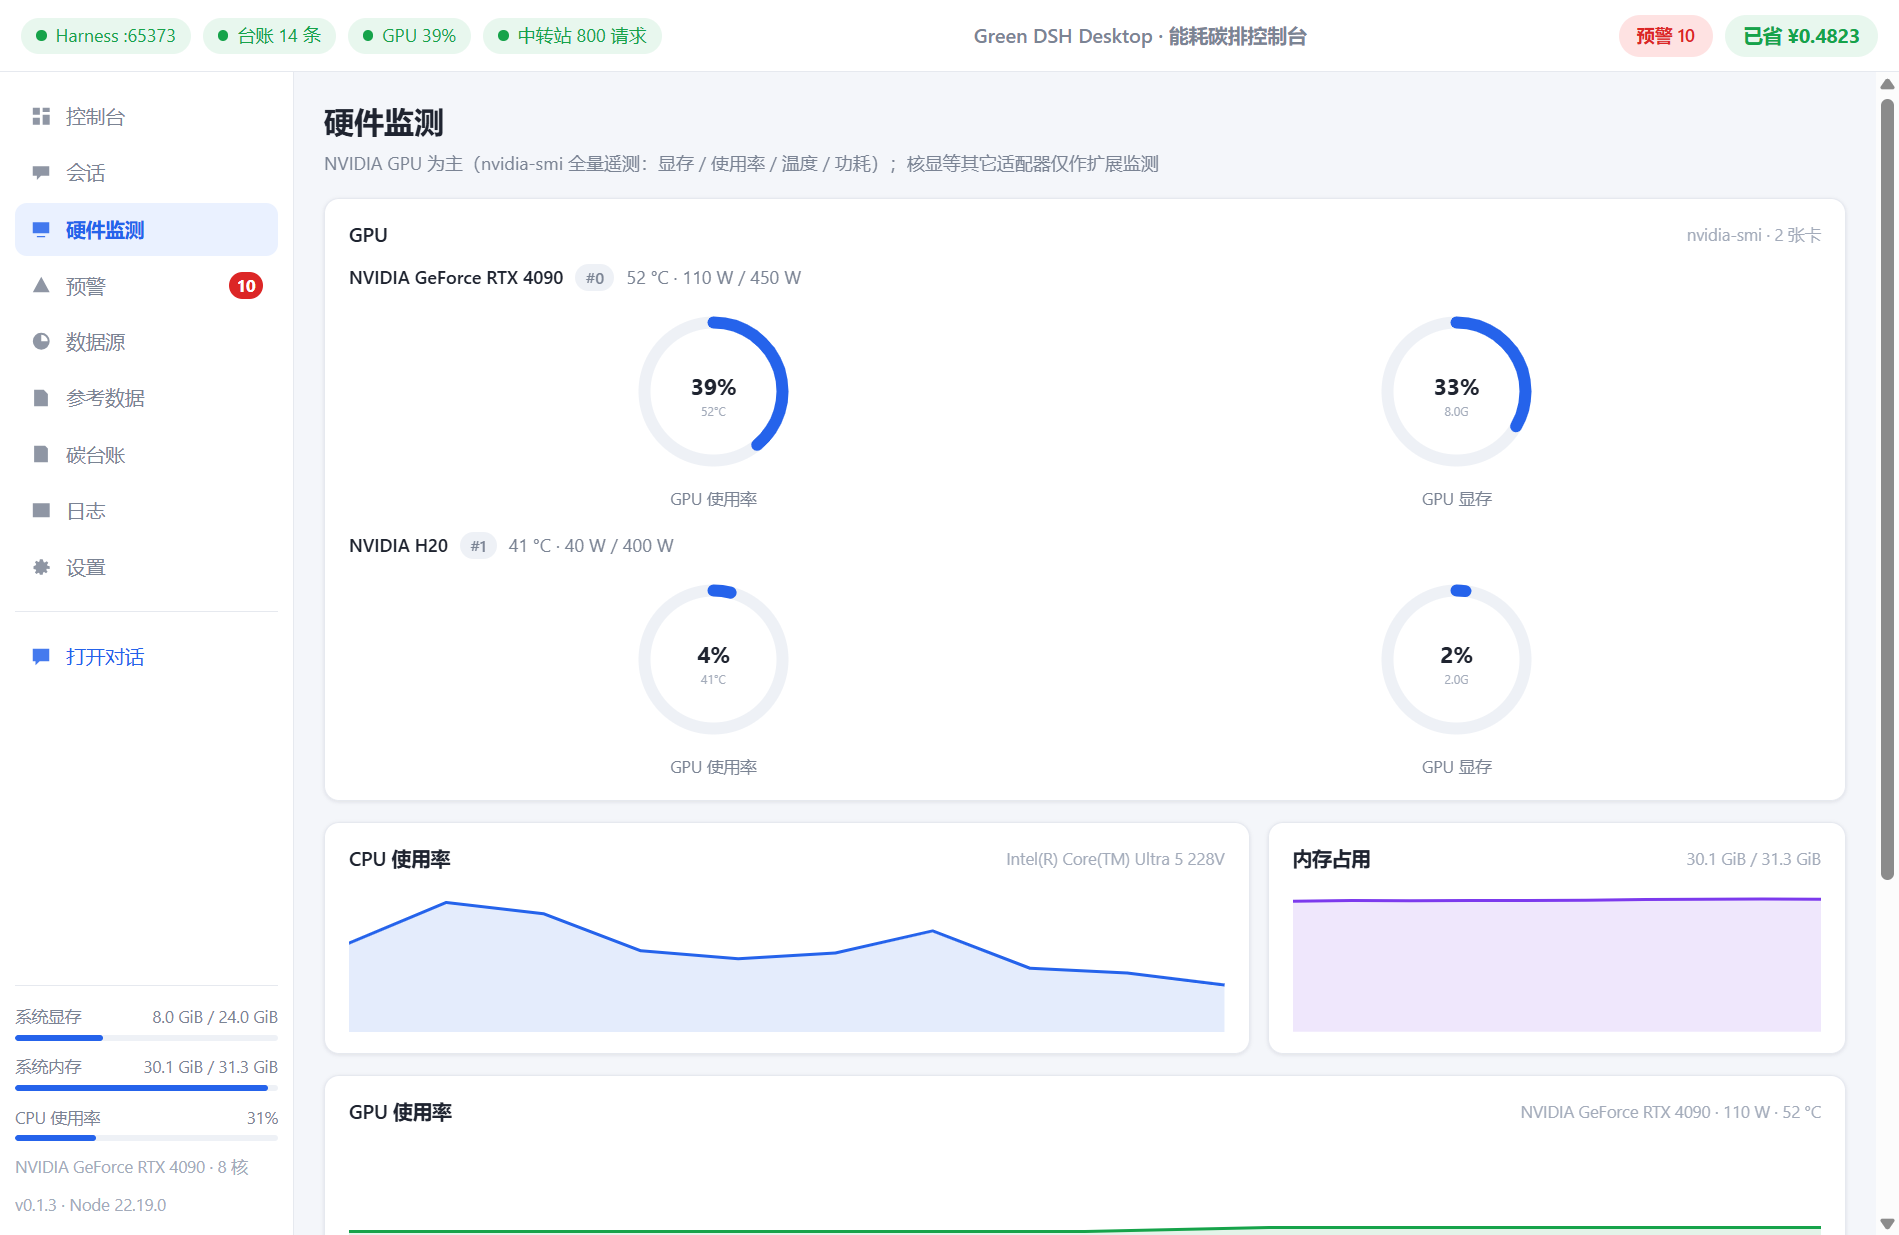This screenshot has width=1899, height=1235.
Task: Click the 内存占用 area chart
Action: point(1556,965)
